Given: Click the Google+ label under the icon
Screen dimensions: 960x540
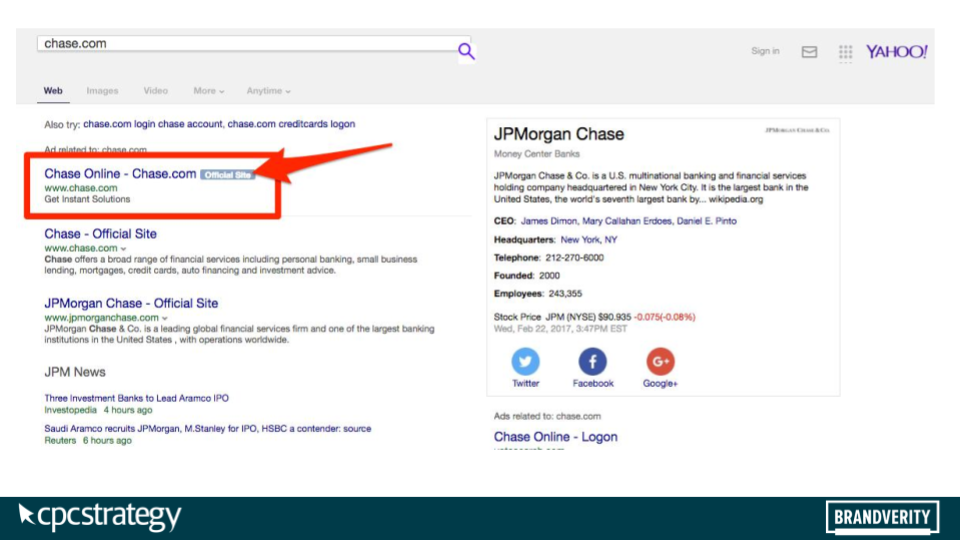Looking at the screenshot, I should coord(660,383).
